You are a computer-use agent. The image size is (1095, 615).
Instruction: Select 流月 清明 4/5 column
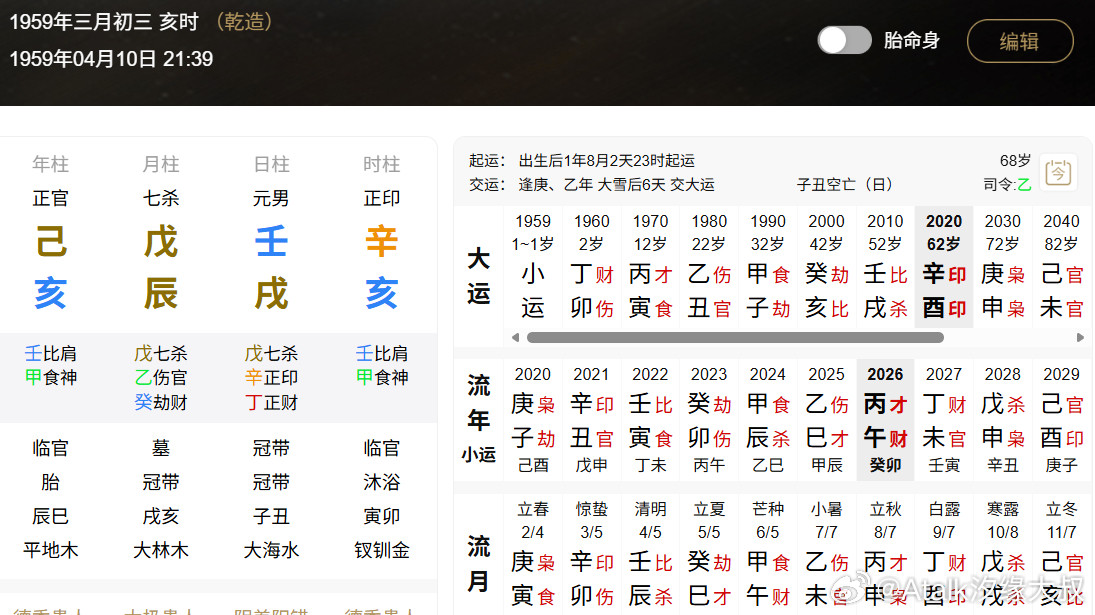[x=650, y=554]
